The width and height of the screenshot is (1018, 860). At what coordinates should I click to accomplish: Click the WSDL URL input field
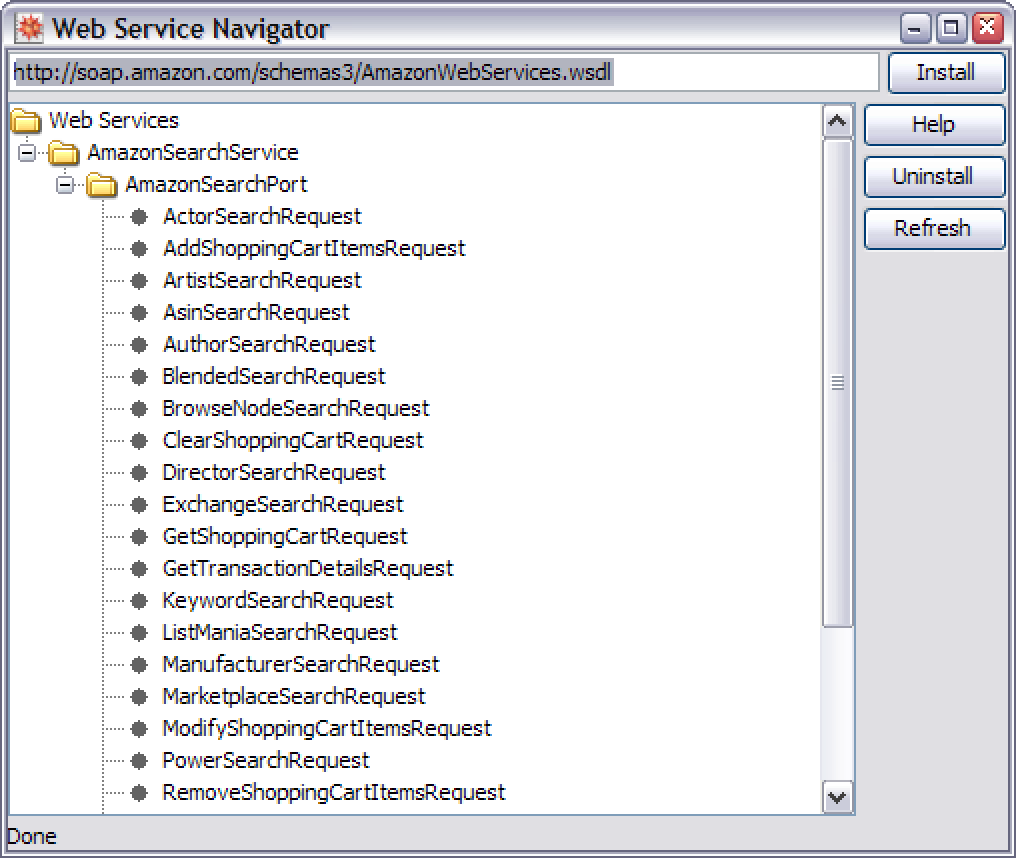coord(445,73)
